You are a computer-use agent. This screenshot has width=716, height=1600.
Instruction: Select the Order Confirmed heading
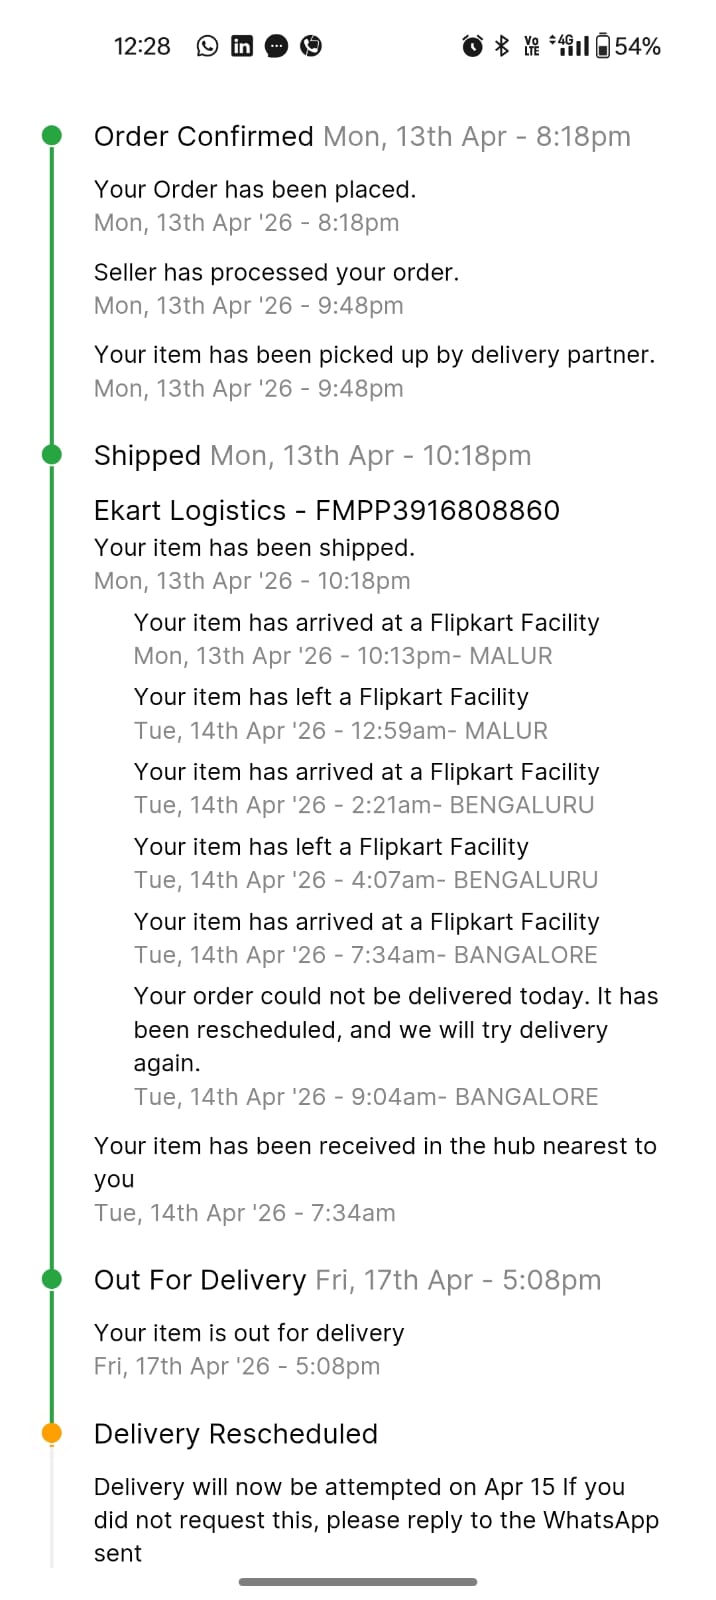[203, 136]
